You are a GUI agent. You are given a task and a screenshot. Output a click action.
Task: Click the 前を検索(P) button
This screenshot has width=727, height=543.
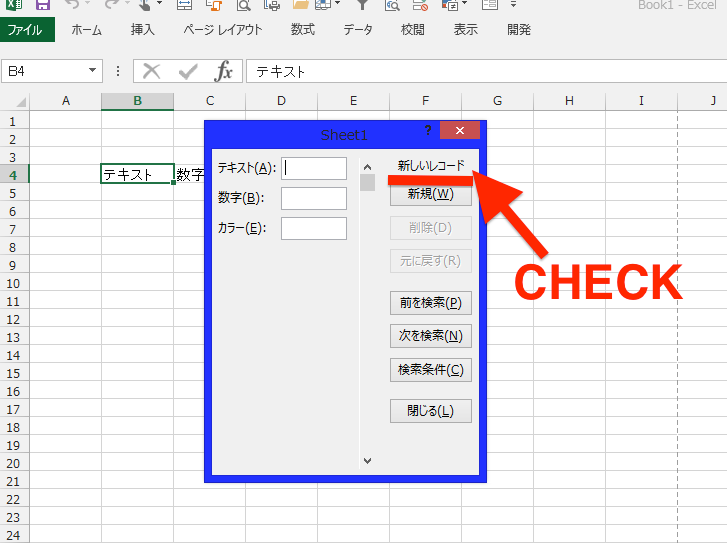pyautogui.click(x=430, y=304)
